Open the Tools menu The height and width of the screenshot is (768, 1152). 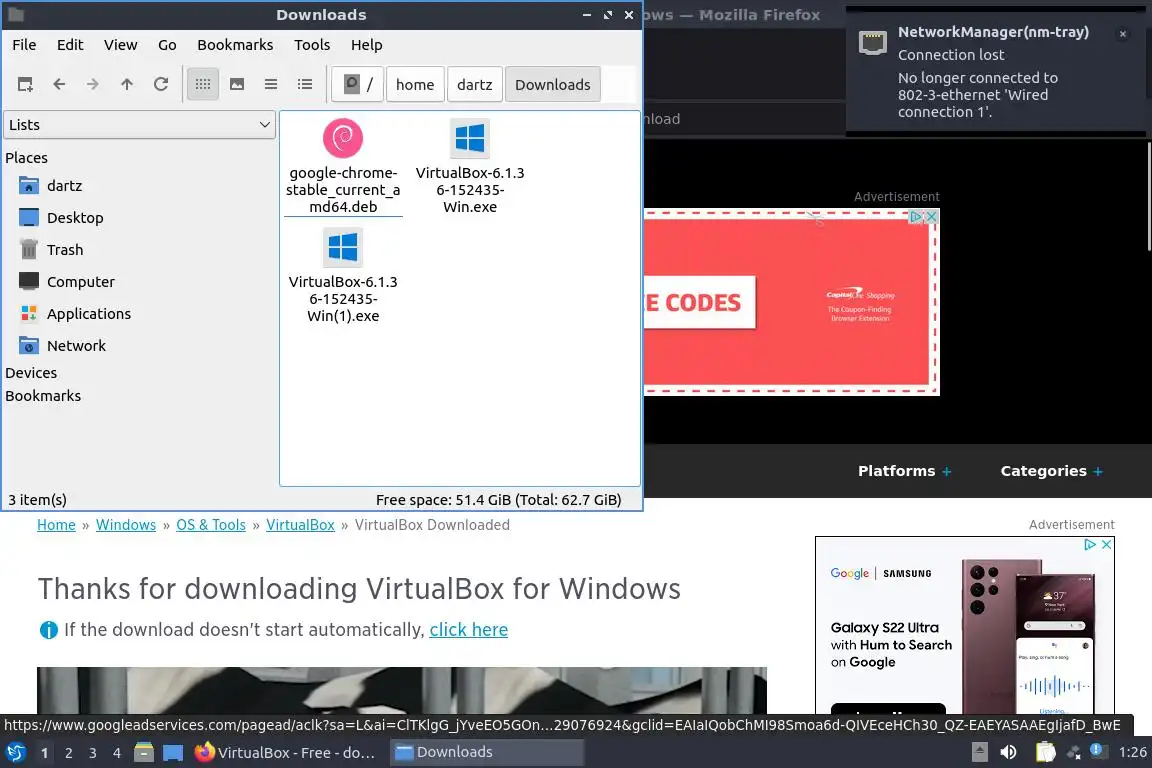[312, 45]
